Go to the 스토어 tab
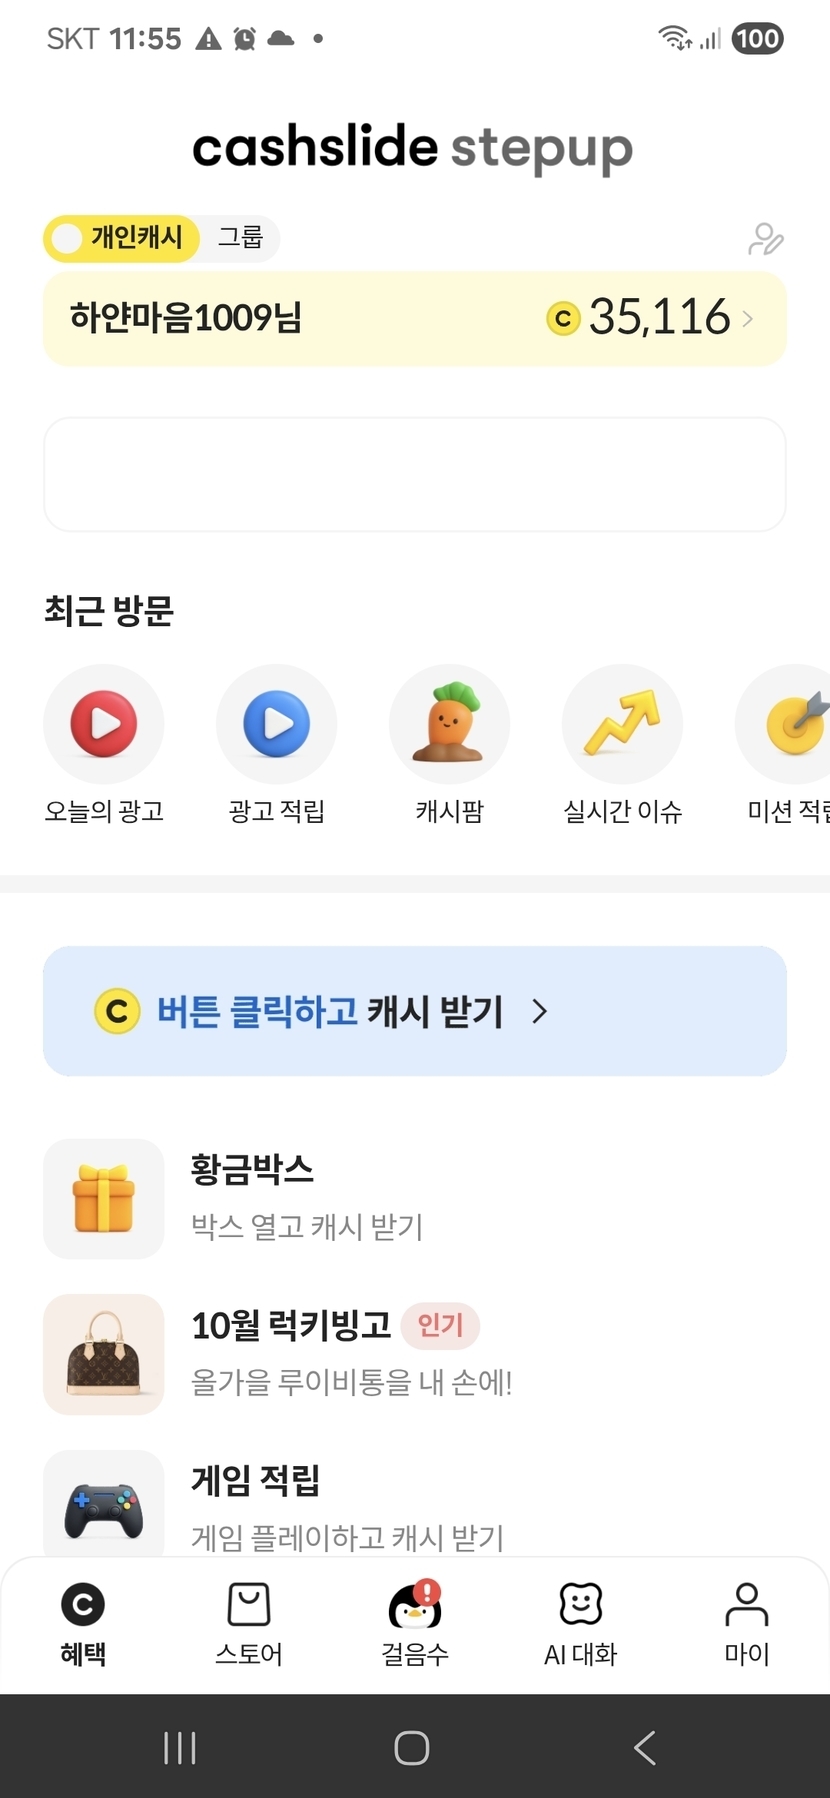This screenshot has width=830, height=1798. (x=248, y=1623)
